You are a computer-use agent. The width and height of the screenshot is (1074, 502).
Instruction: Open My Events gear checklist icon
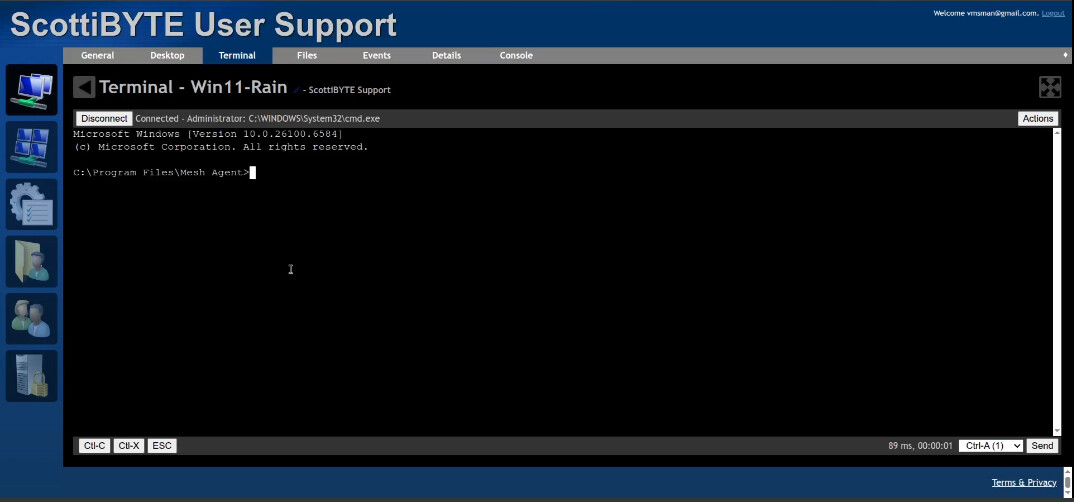click(31, 204)
